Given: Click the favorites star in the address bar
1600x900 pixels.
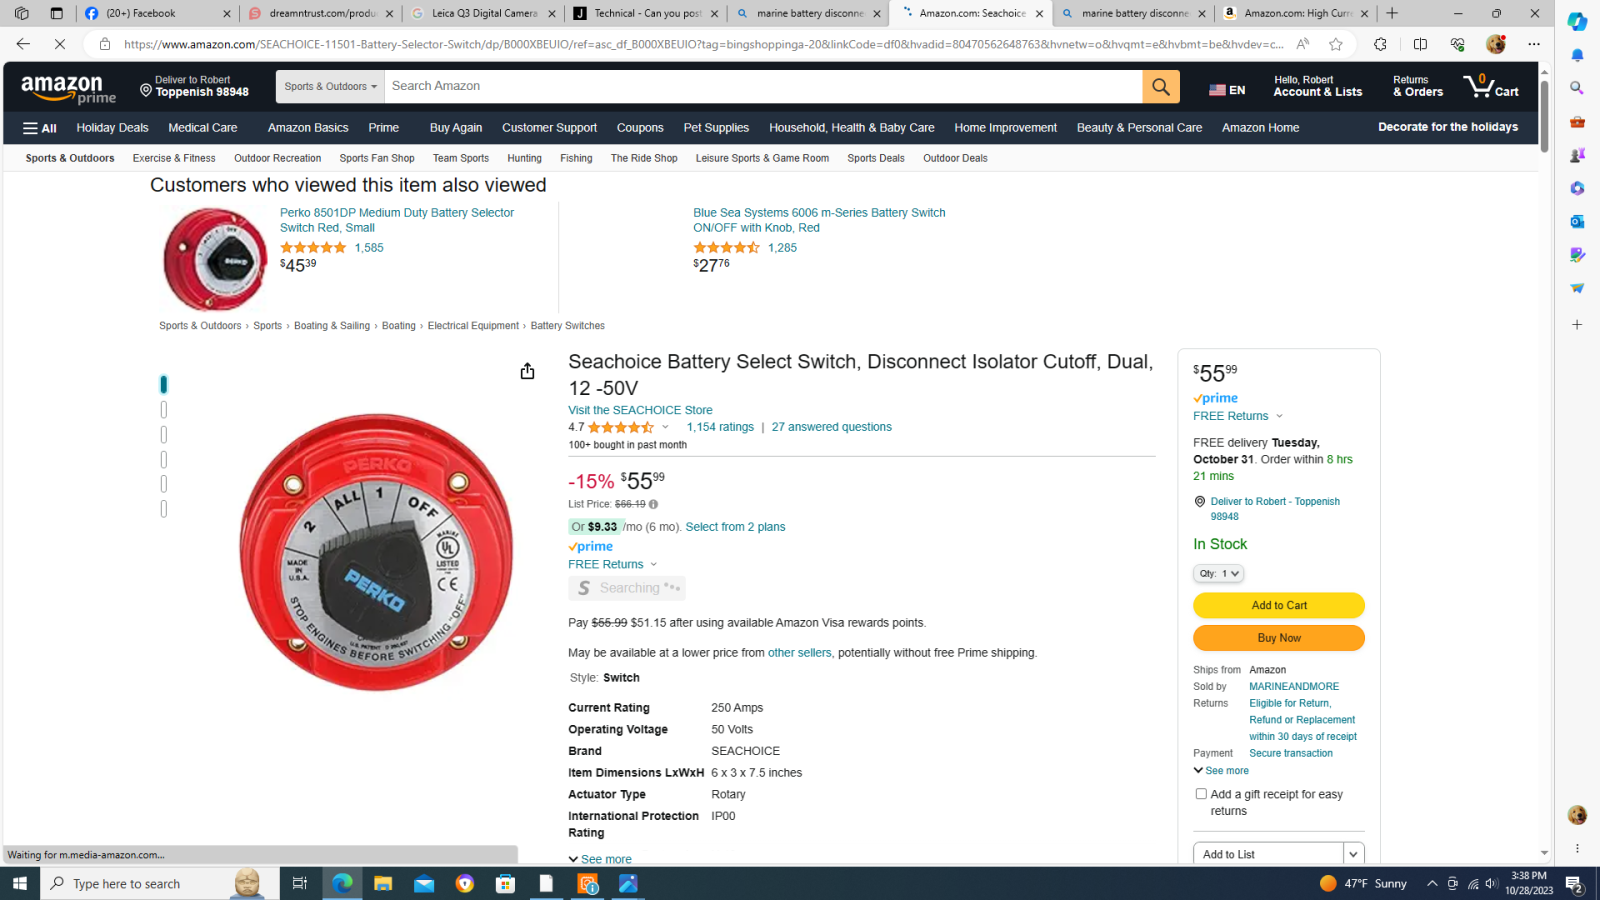Looking at the screenshot, I should (x=1336, y=44).
